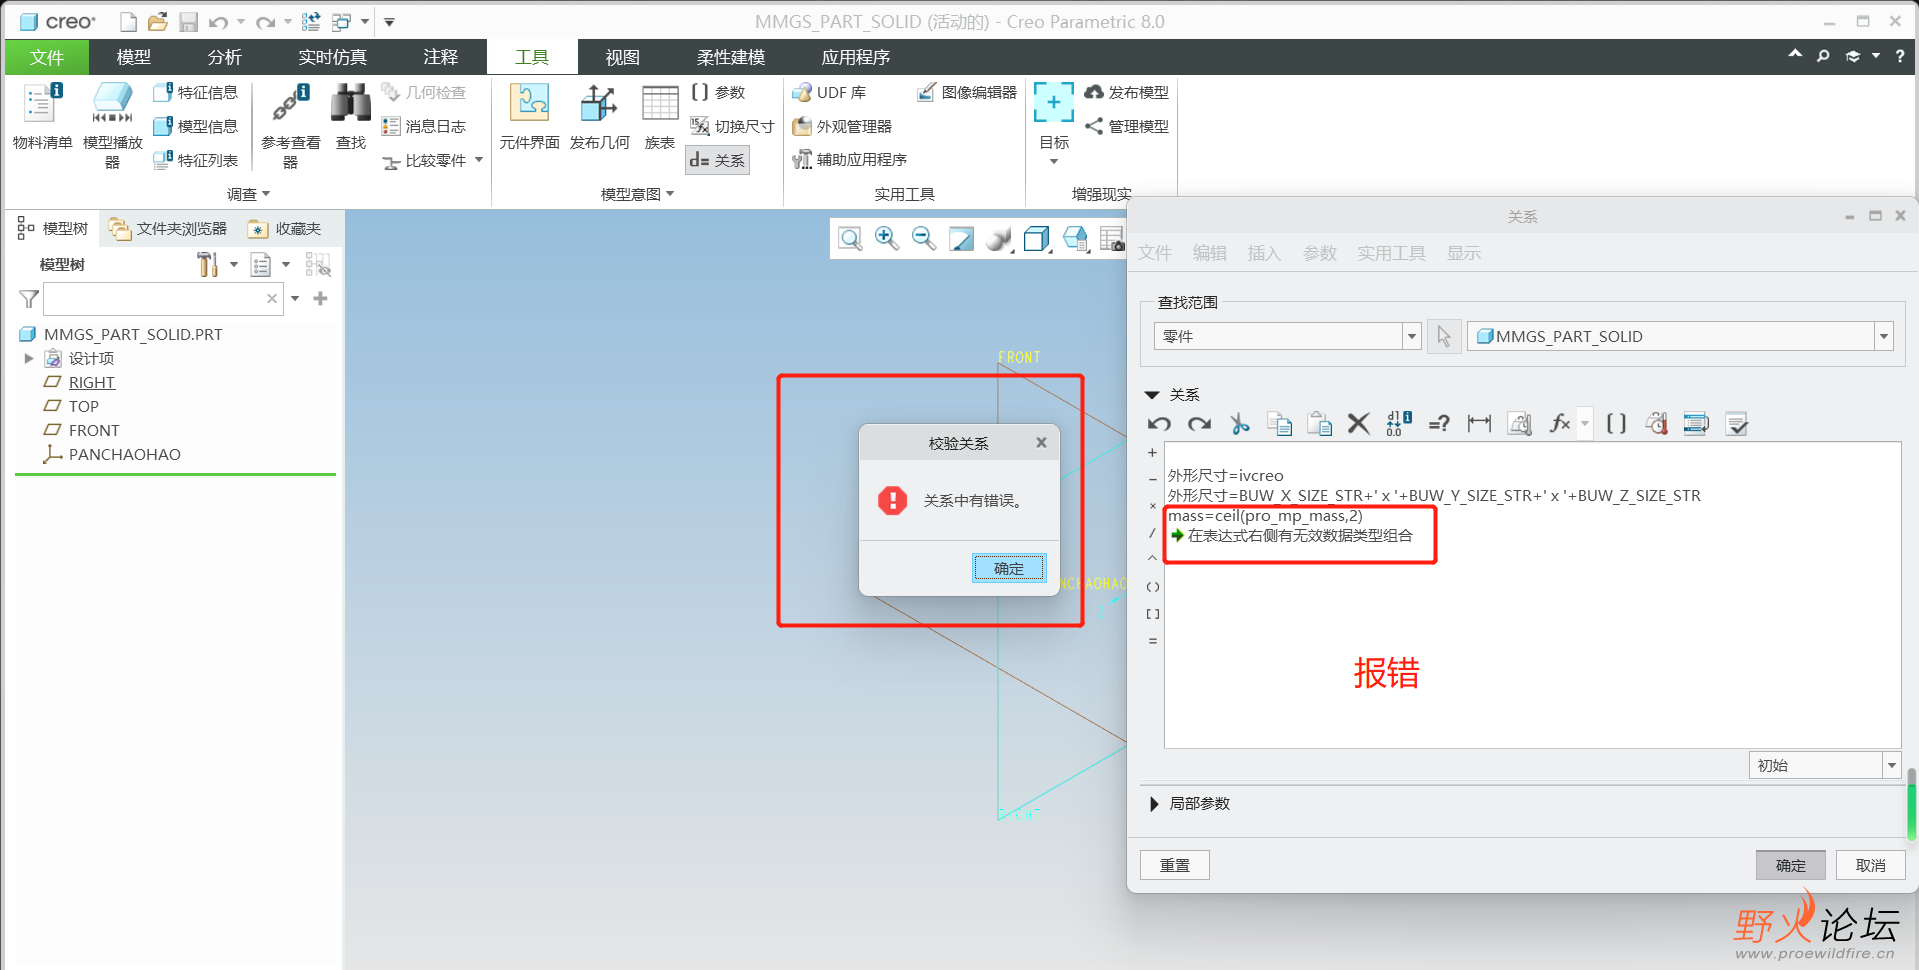
Task: Click the Delete X icon in 关系 toolbar
Action: click(1358, 424)
